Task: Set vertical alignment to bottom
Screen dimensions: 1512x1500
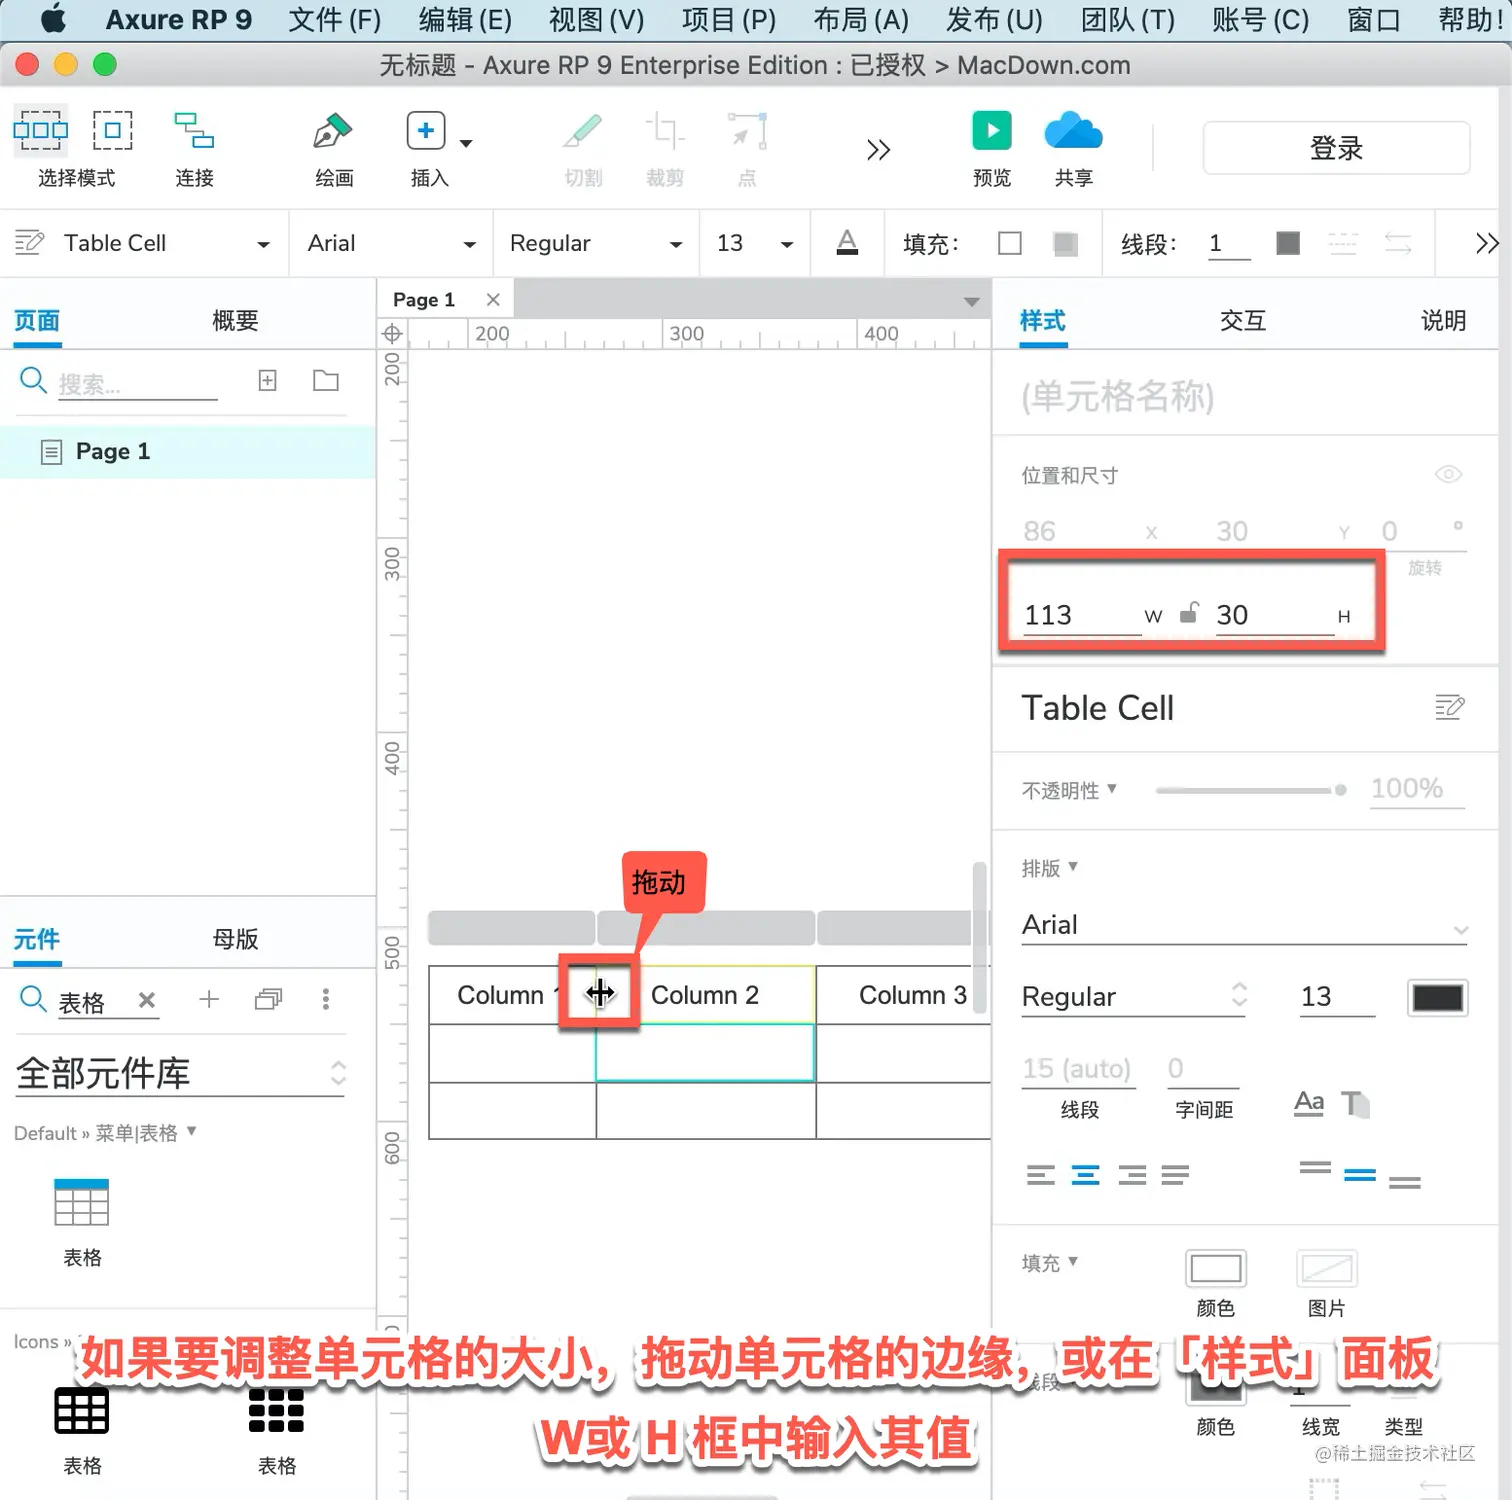Action: [1405, 1182]
